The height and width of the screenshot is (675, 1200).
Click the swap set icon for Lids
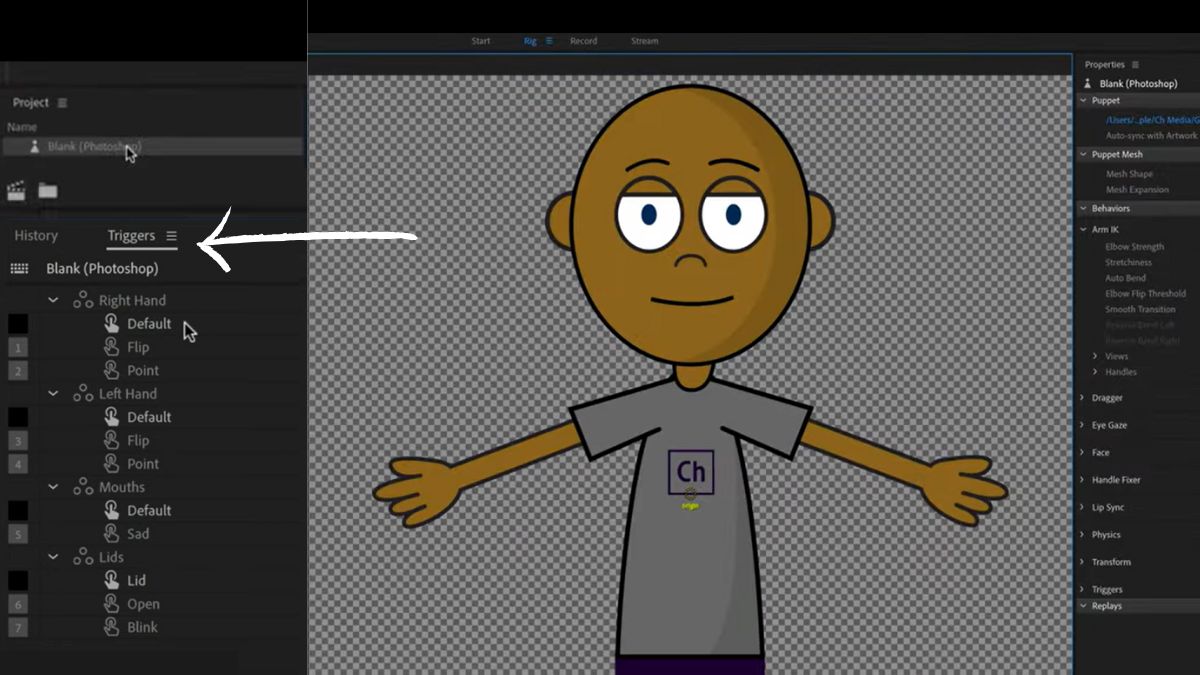pyautogui.click(x=83, y=557)
